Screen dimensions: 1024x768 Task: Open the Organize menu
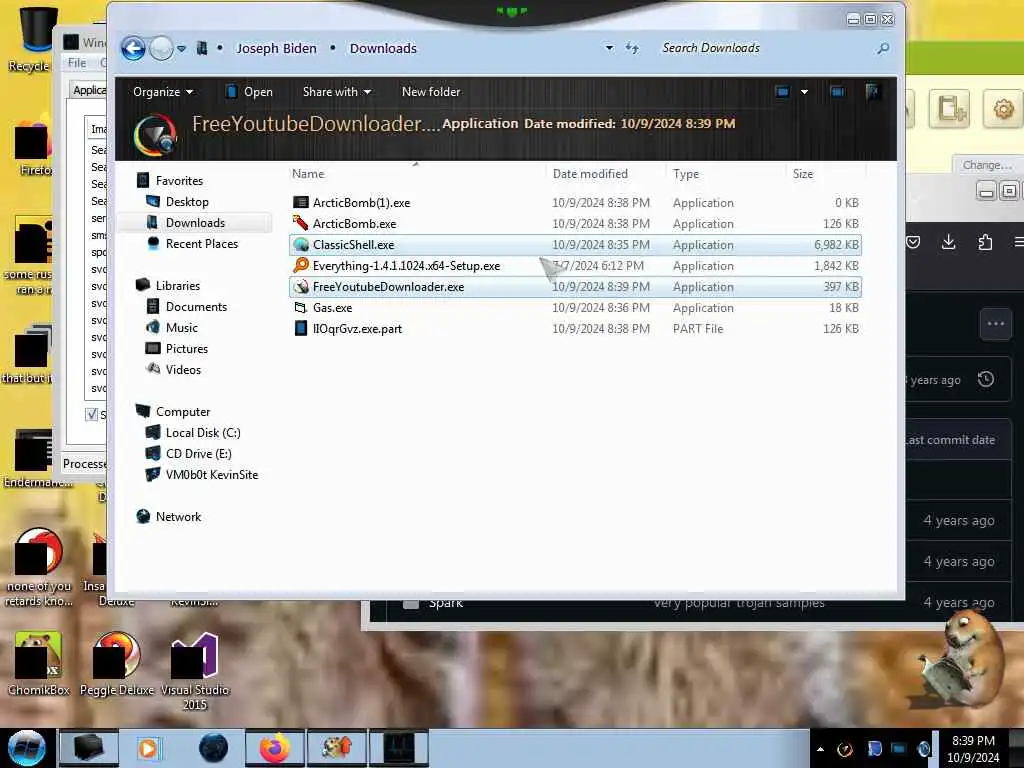(163, 92)
